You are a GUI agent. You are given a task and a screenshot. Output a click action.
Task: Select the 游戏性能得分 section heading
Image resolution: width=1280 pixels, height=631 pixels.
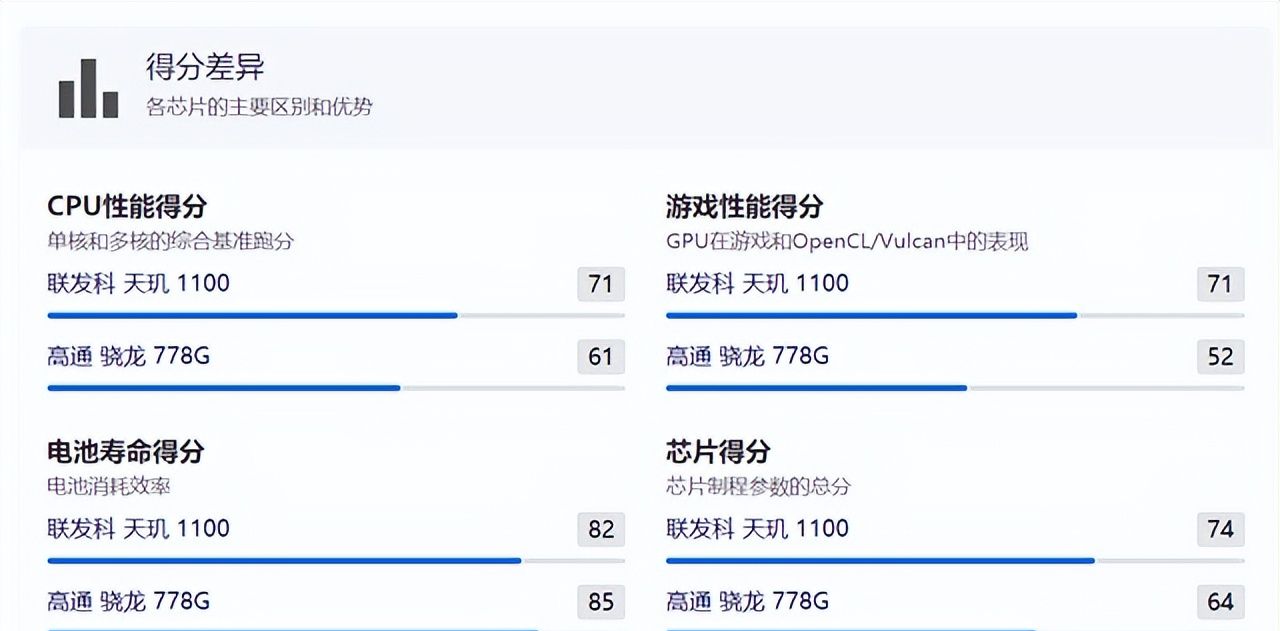click(745, 206)
